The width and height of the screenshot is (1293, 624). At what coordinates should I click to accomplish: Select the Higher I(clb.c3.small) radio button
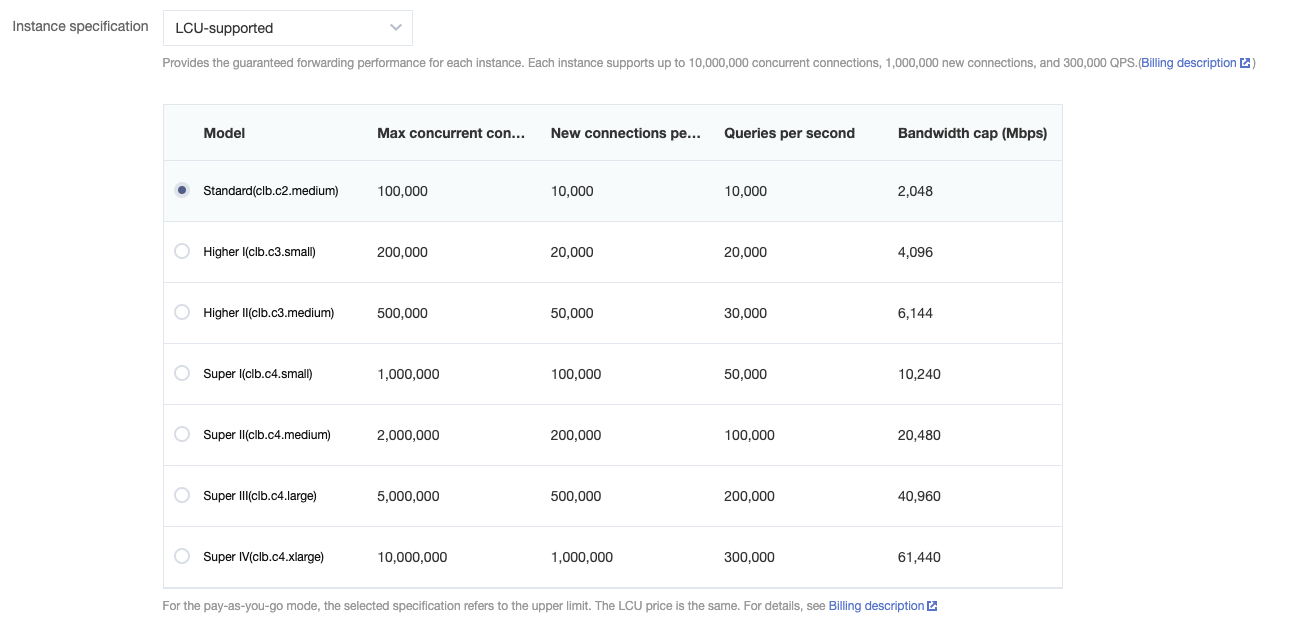pyautogui.click(x=182, y=251)
